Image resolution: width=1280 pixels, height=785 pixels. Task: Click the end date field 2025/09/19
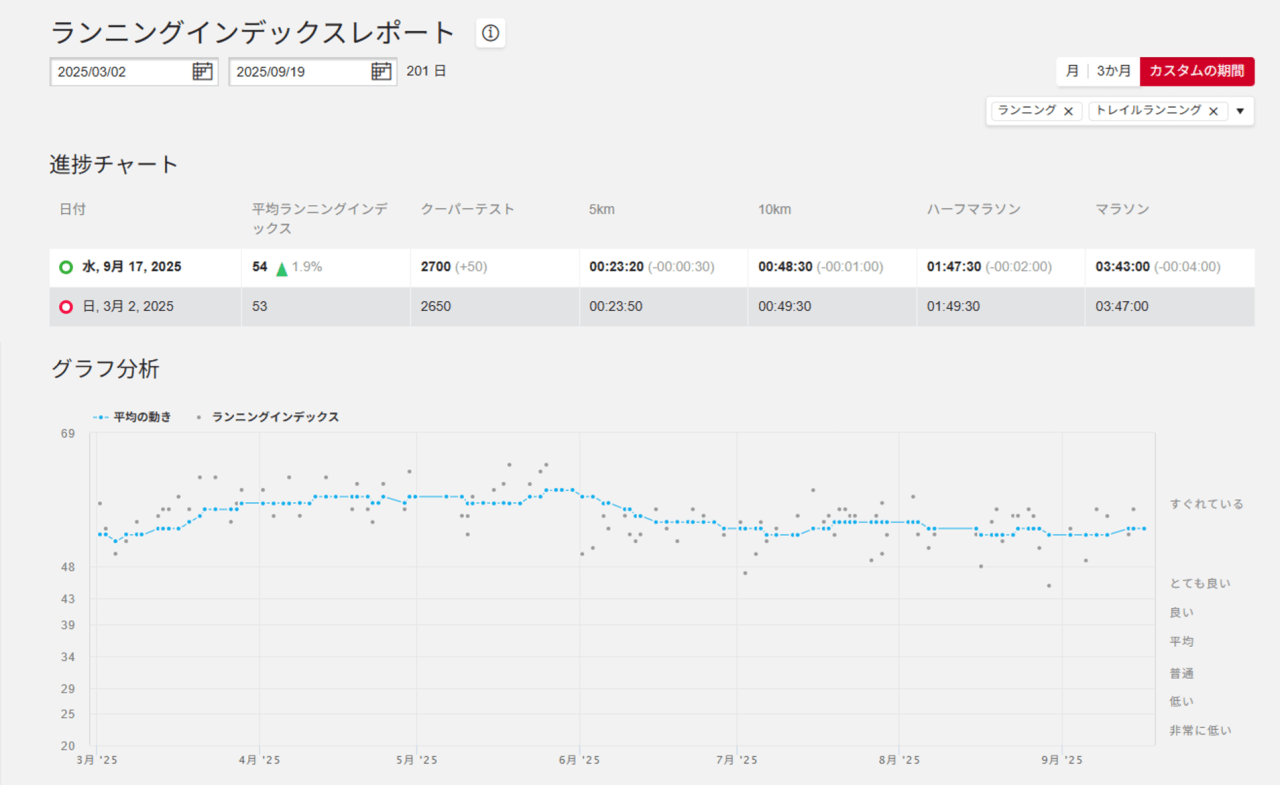297,72
